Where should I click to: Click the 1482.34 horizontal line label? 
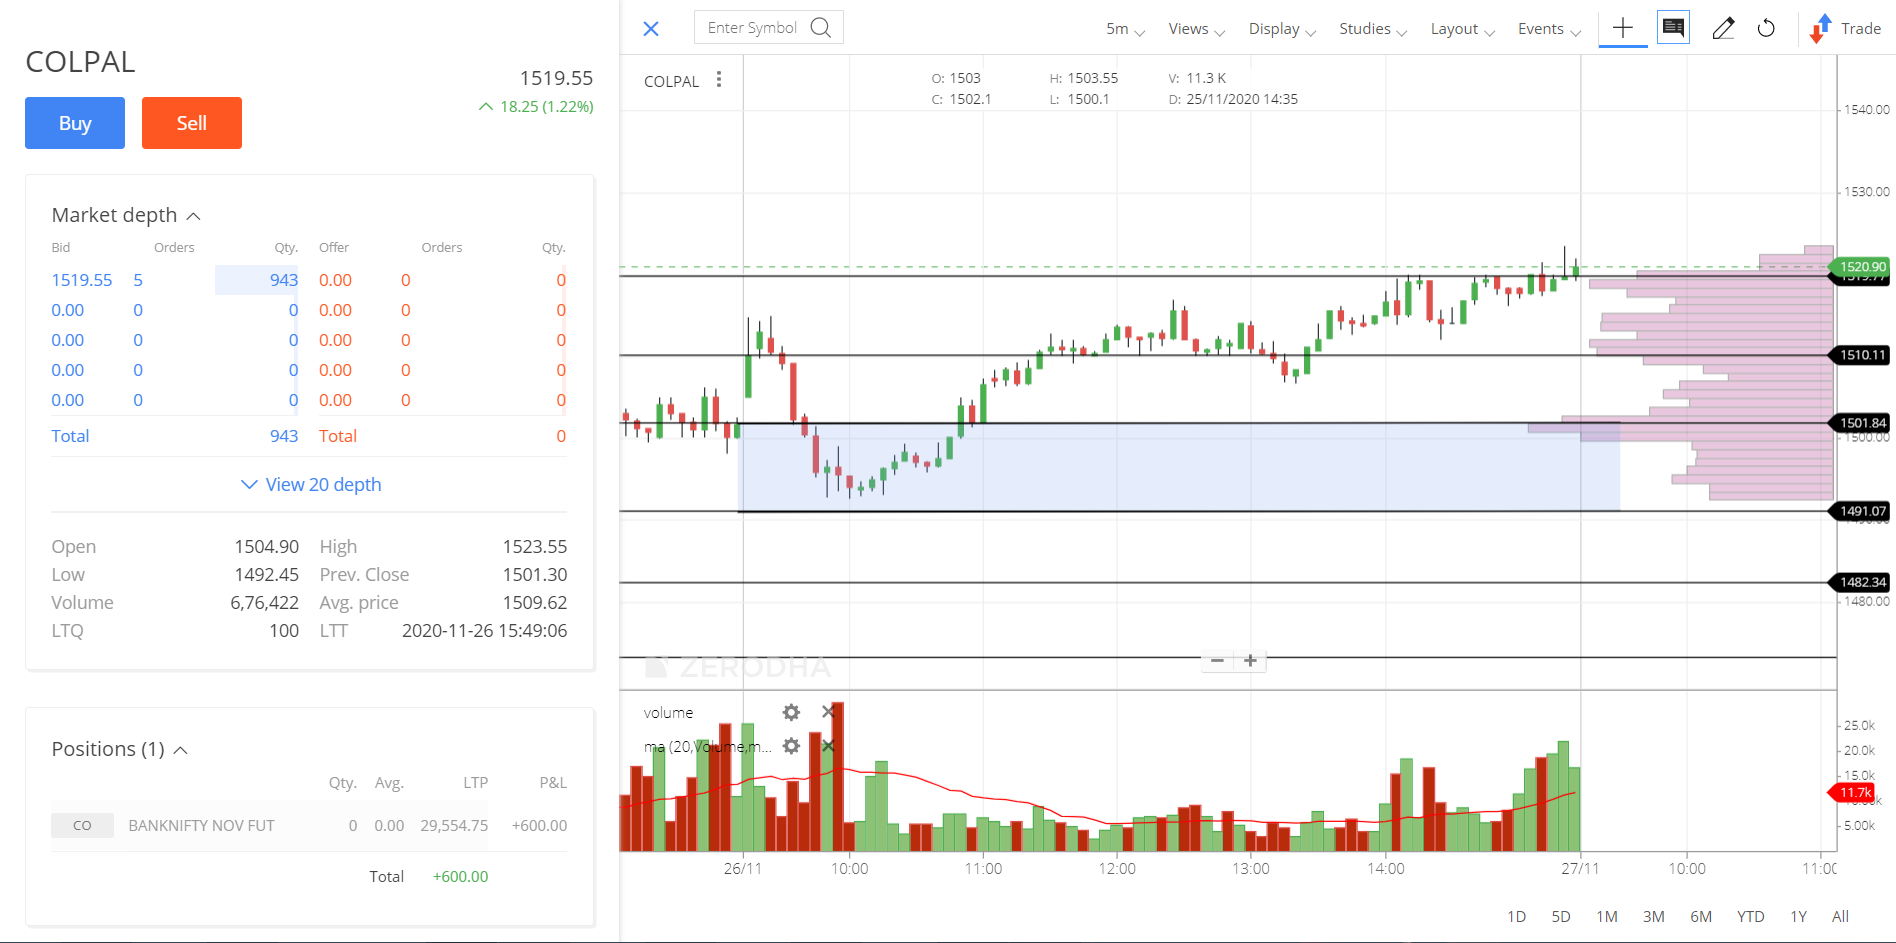(x=1860, y=582)
